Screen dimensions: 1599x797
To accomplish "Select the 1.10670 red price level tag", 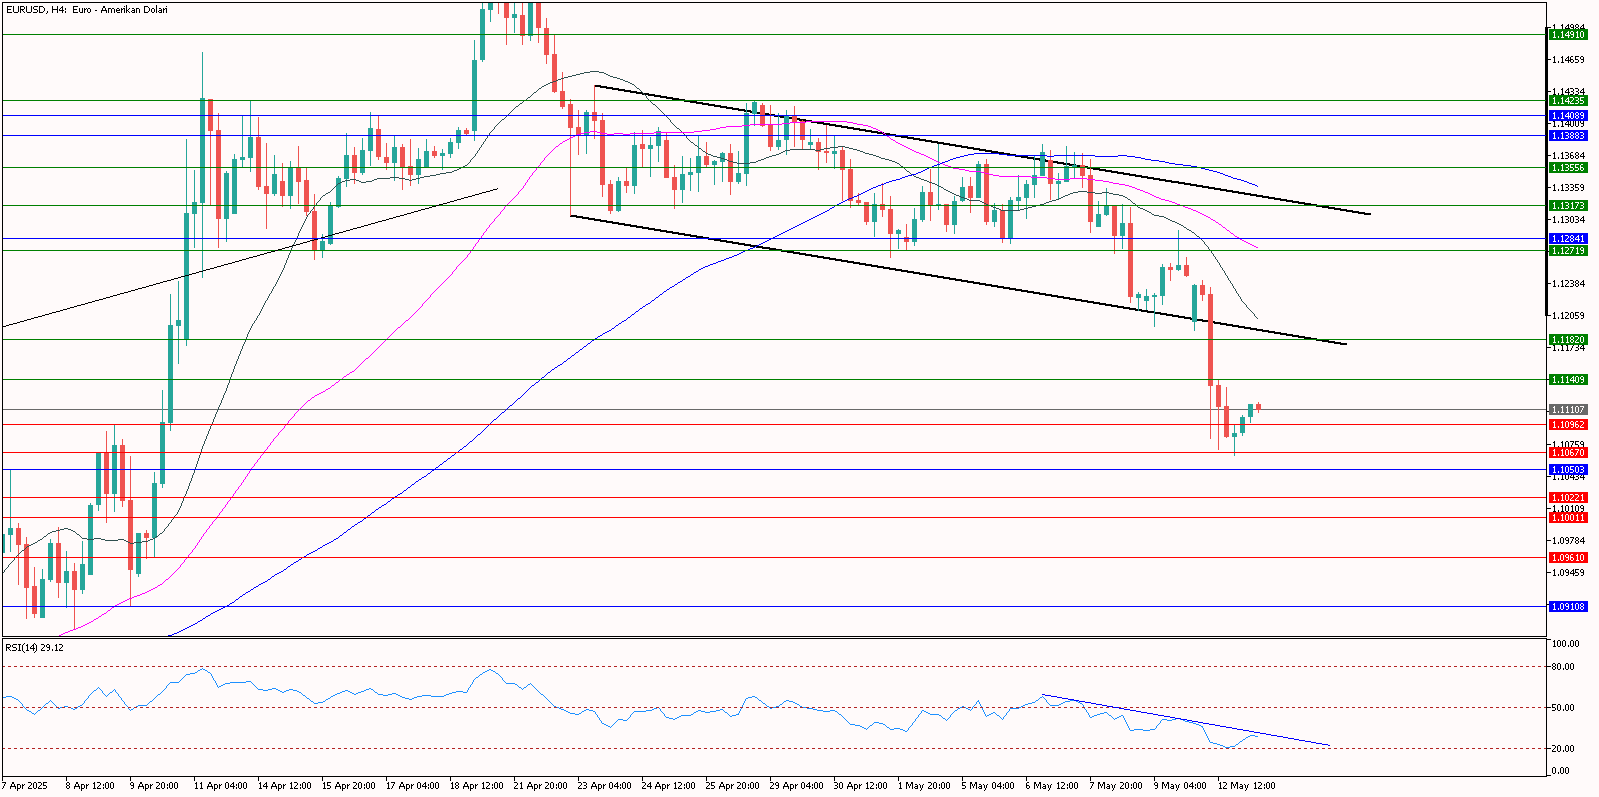I will click(1567, 453).
